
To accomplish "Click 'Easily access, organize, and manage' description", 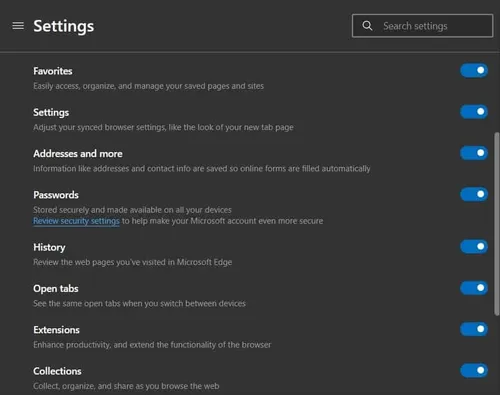I will coord(148,86).
